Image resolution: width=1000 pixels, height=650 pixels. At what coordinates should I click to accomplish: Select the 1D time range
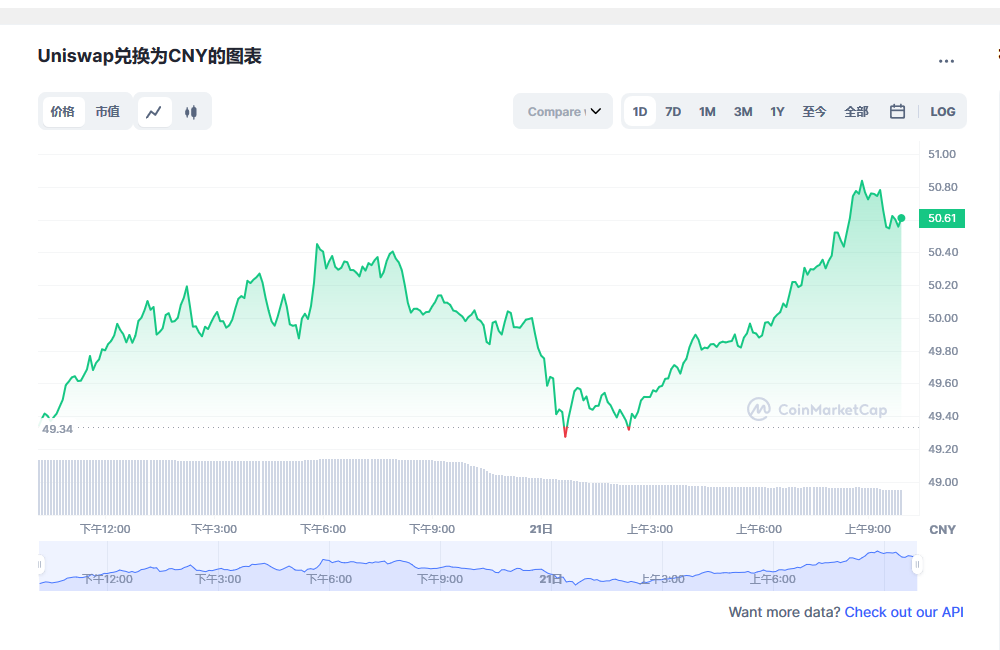pos(640,112)
